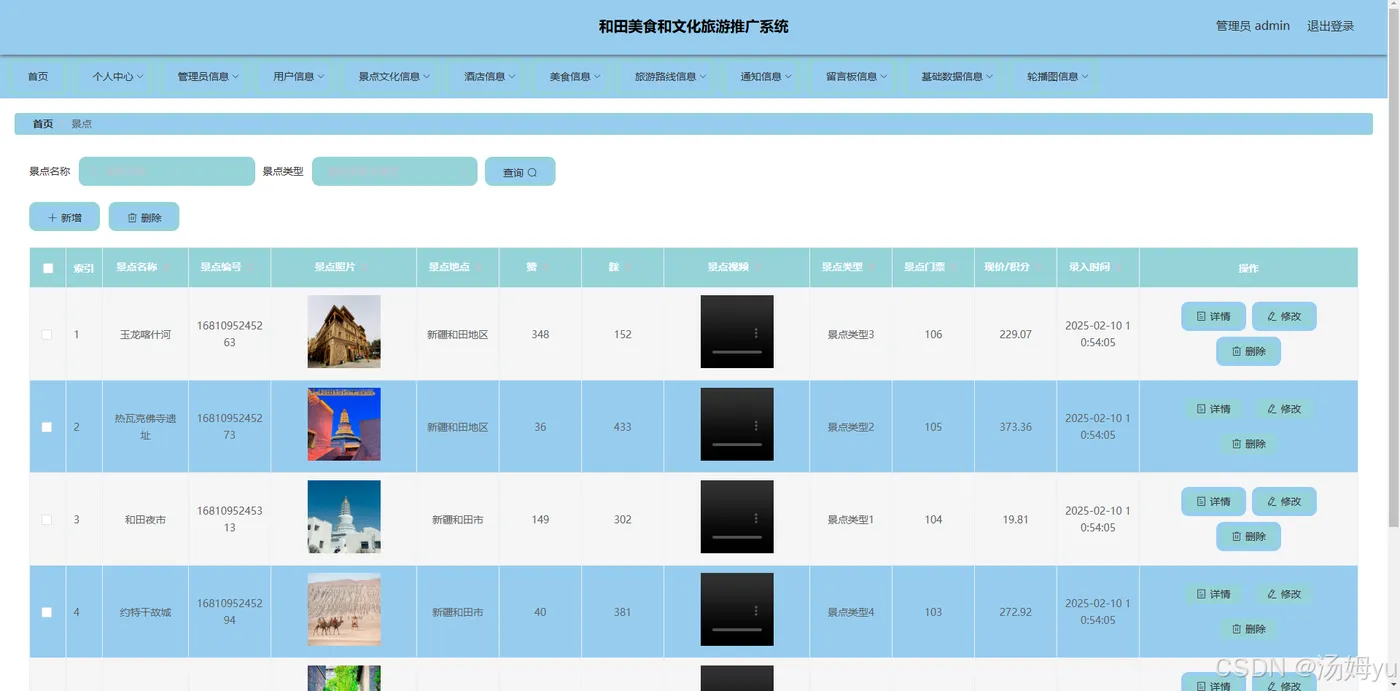Sort table by 现价/积分 column
This screenshot has height=691, width=1400.
tap(1015, 267)
